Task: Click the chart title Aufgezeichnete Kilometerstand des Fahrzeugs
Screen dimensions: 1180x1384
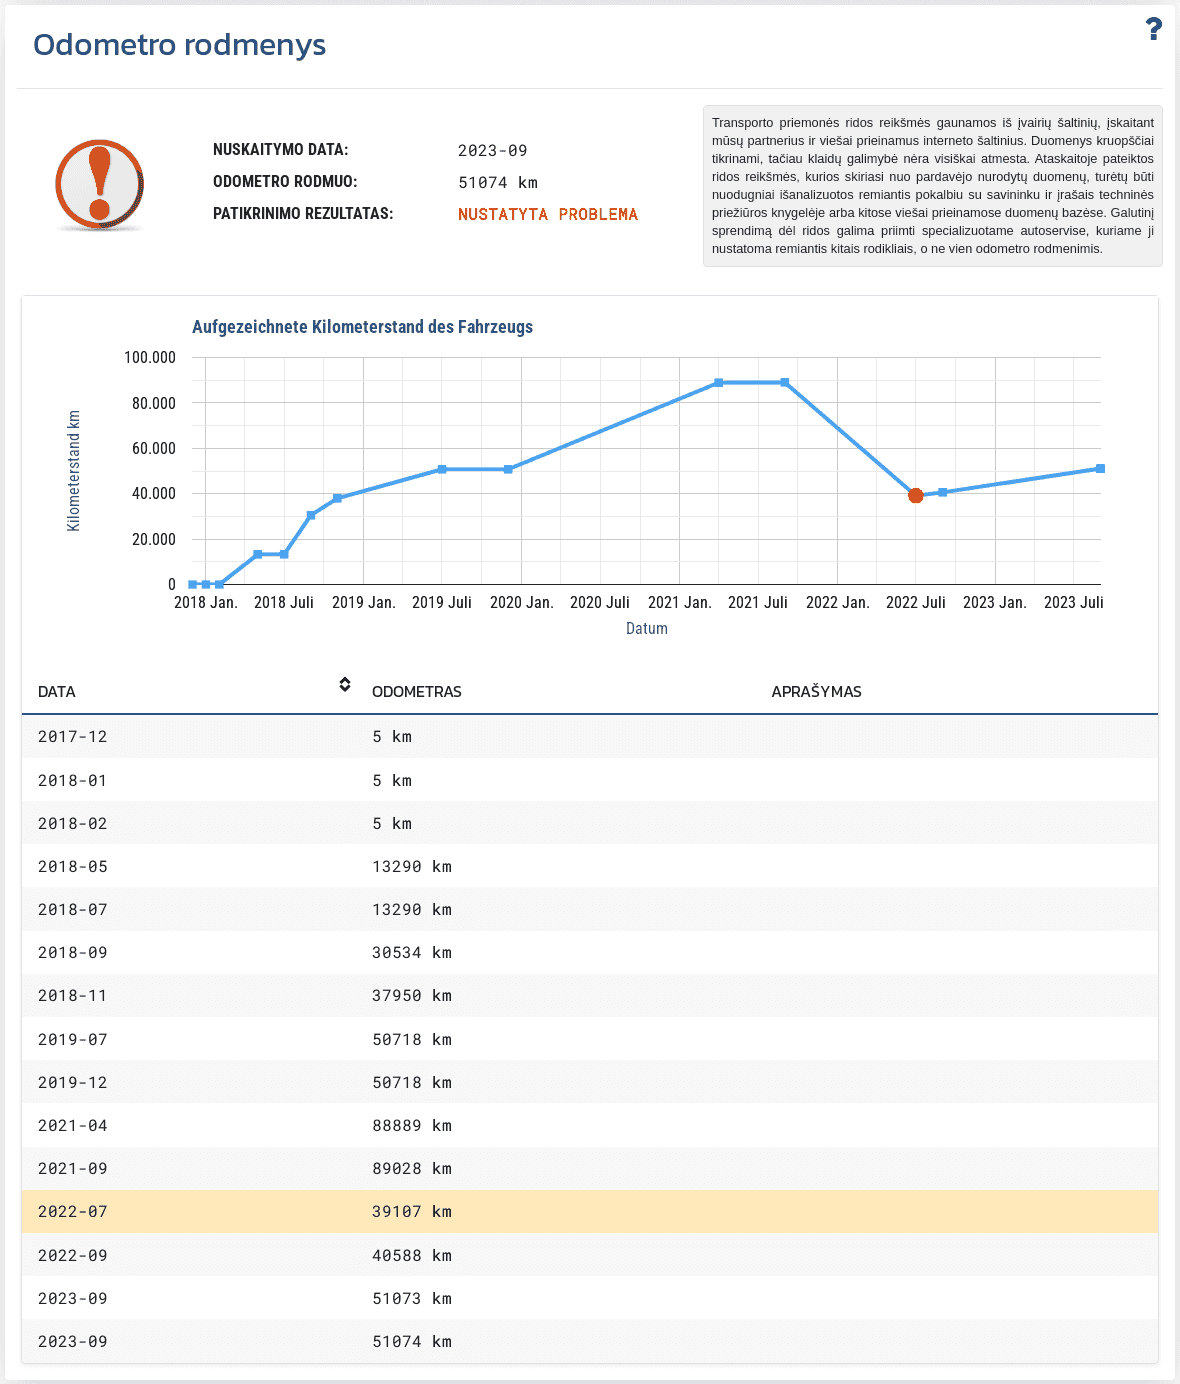Action: pyautogui.click(x=362, y=327)
